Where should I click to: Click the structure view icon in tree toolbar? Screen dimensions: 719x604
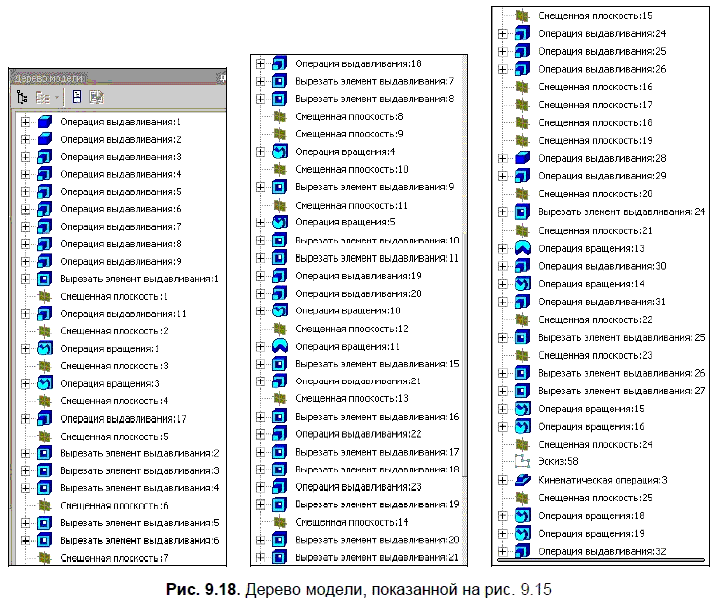tap(22, 97)
